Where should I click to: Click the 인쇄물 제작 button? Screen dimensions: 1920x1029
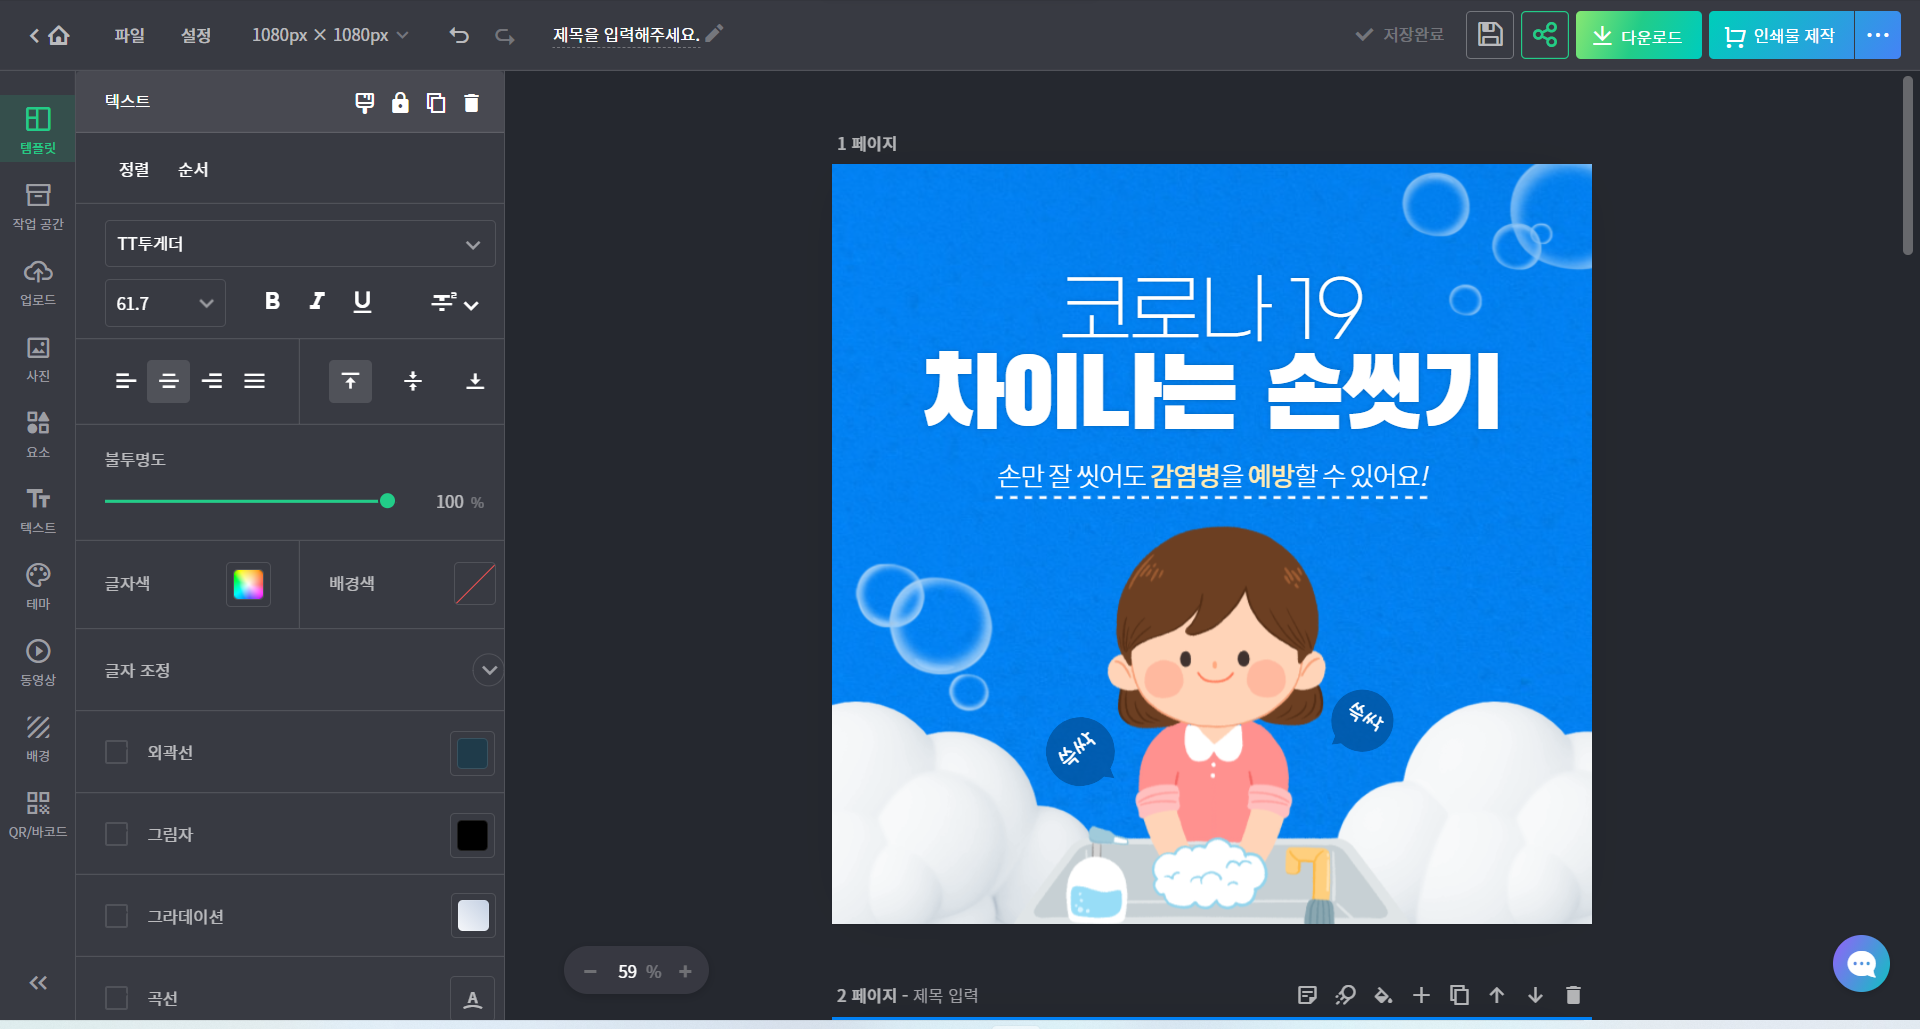[x=1781, y=35]
